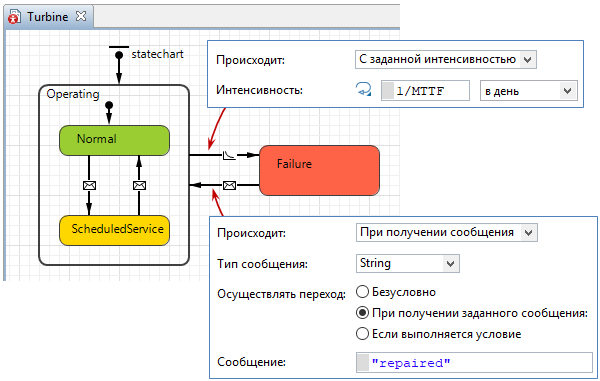Open the С заданной интенсивностью dropdown
Screen dimensions: 600x381
[x=446, y=60]
